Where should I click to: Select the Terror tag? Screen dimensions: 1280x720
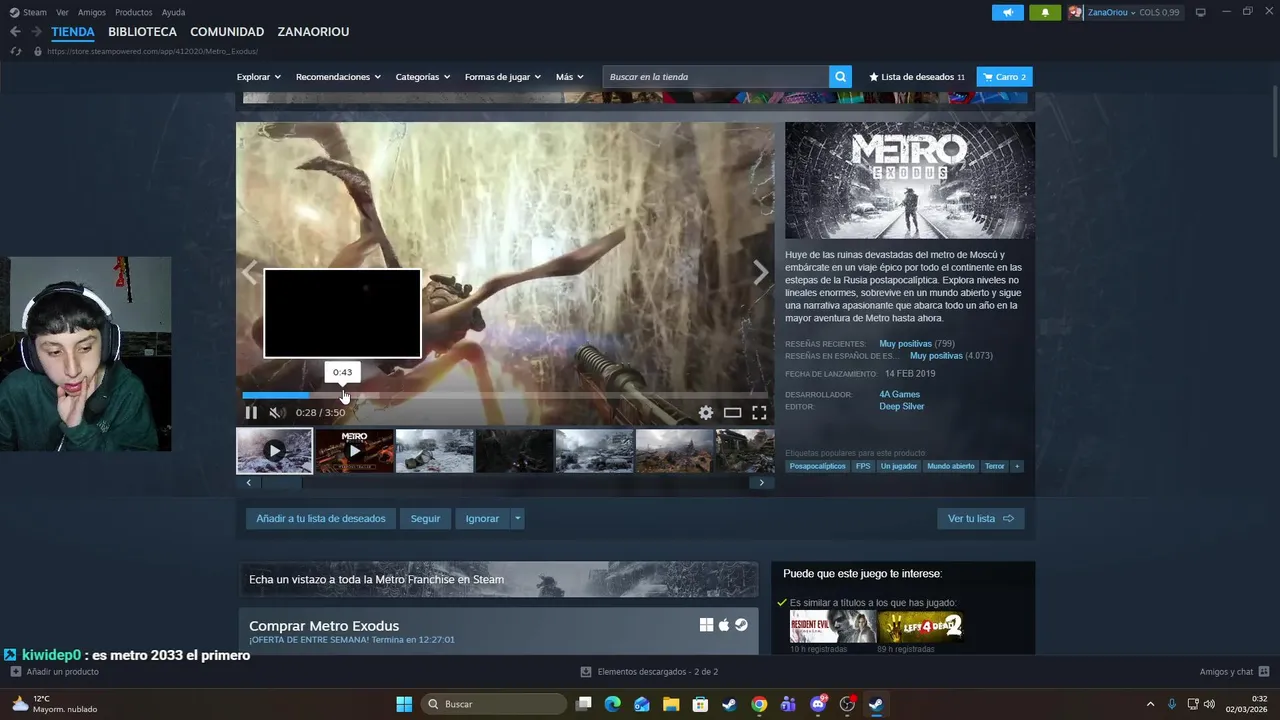(994, 466)
